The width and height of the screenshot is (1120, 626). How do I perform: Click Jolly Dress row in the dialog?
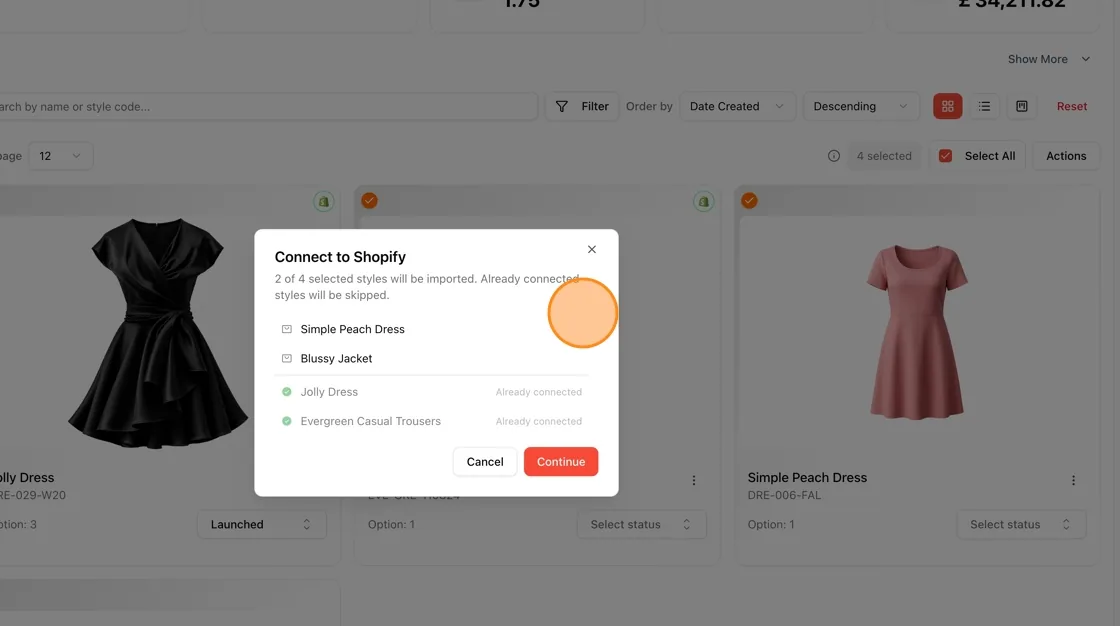coord(432,392)
